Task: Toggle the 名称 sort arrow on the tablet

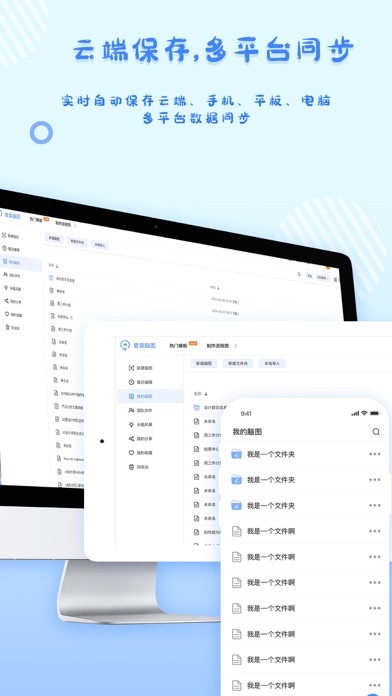Action: point(206,394)
